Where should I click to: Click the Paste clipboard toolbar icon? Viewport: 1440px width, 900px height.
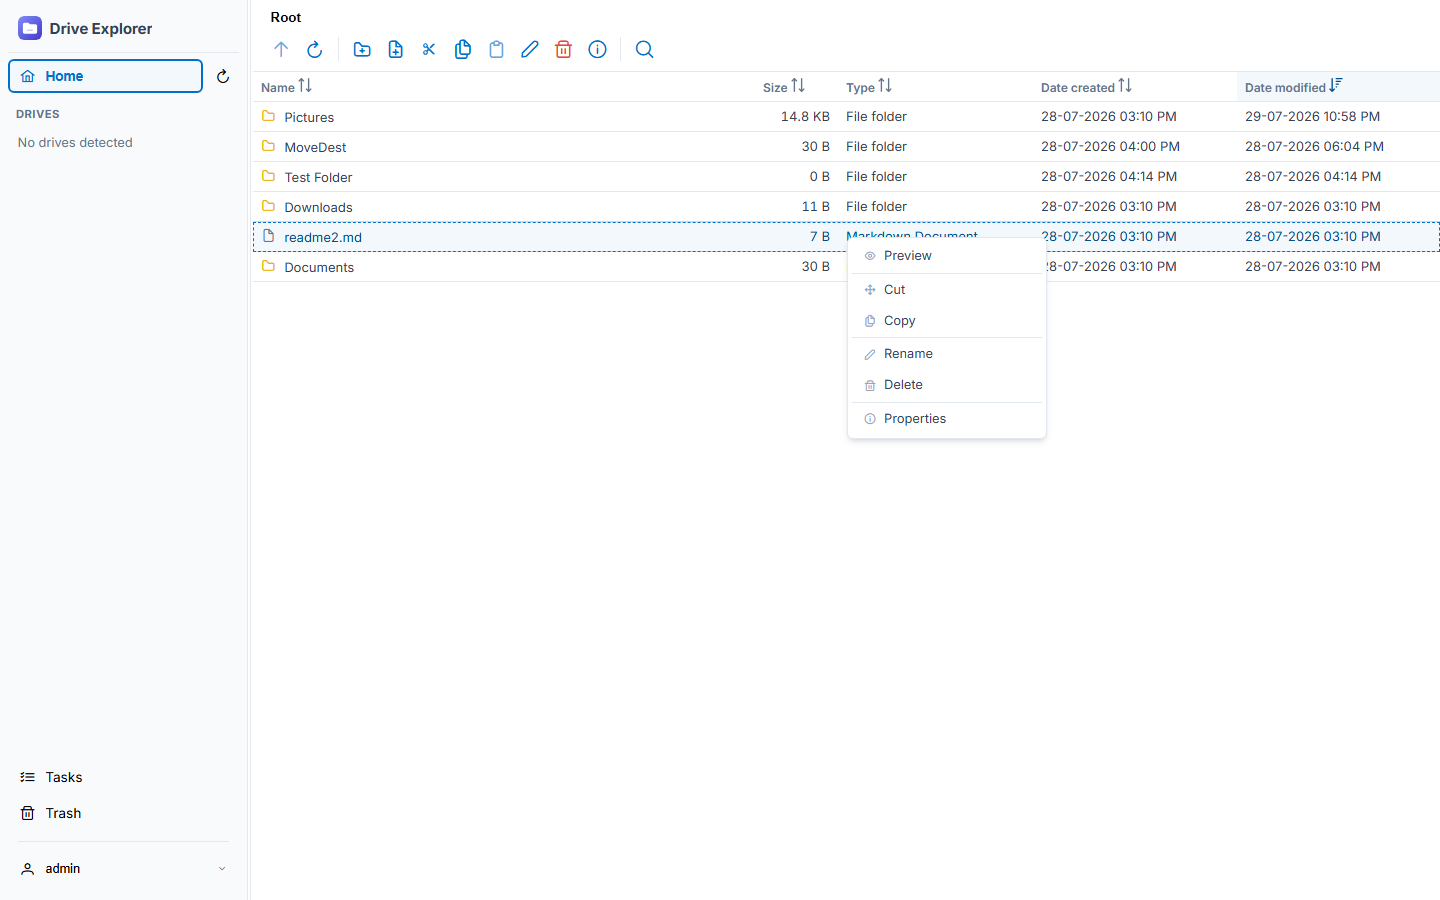(496, 49)
